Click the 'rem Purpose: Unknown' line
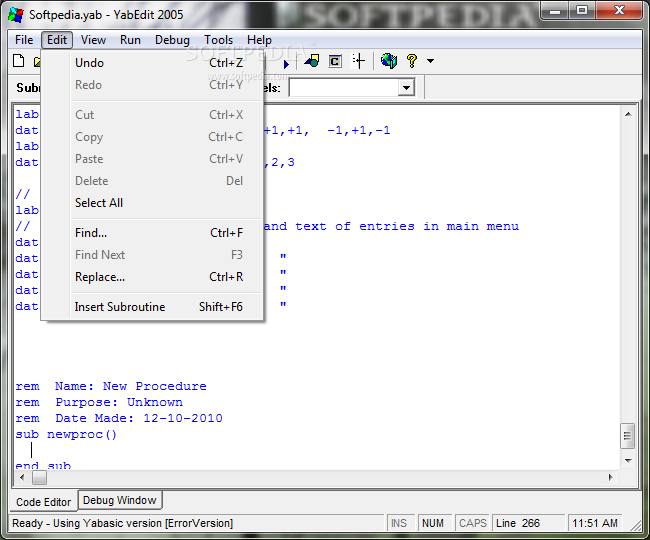 tap(99, 402)
